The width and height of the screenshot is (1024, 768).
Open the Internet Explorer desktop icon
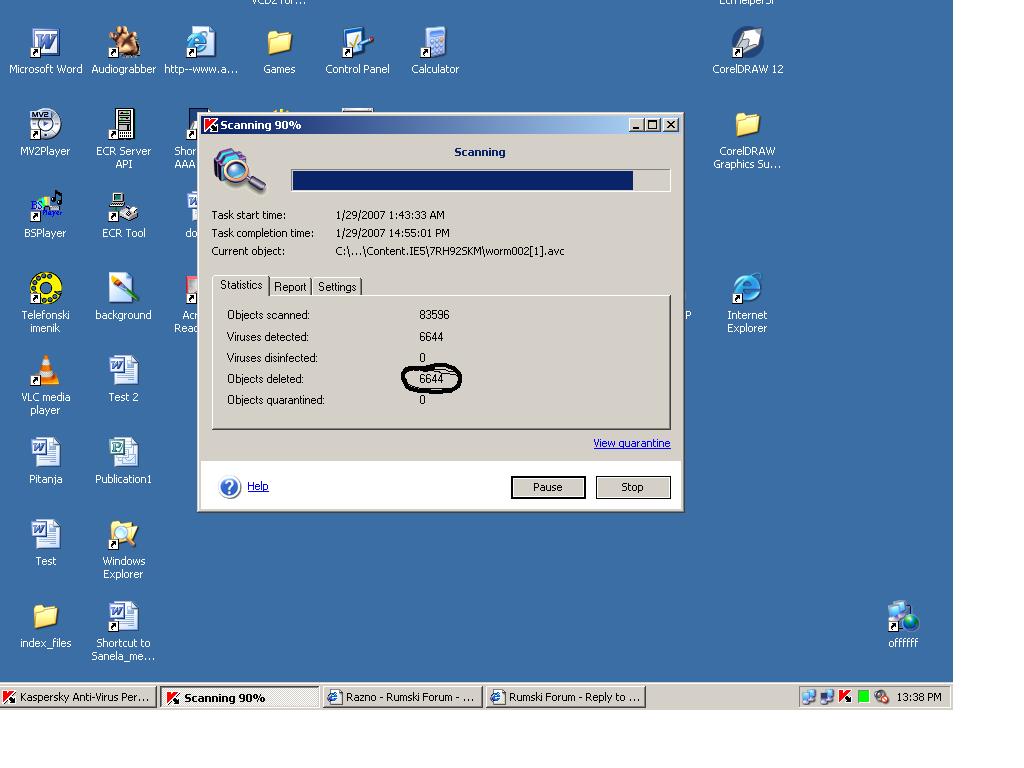747,290
